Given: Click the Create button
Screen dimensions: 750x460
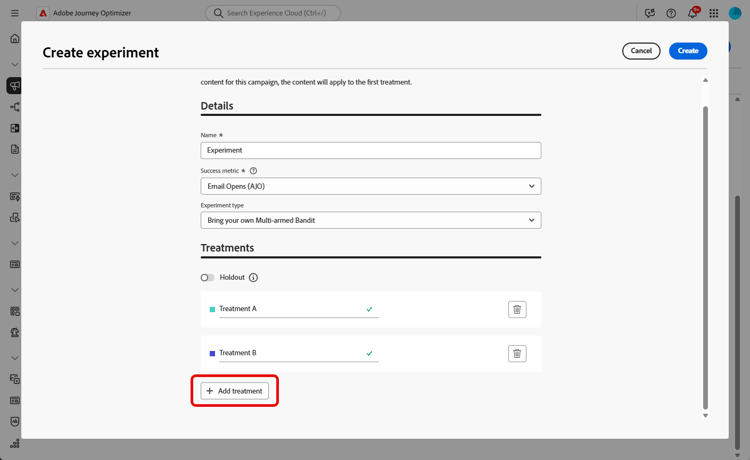Looking at the screenshot, I should click(x=688, y=51).
